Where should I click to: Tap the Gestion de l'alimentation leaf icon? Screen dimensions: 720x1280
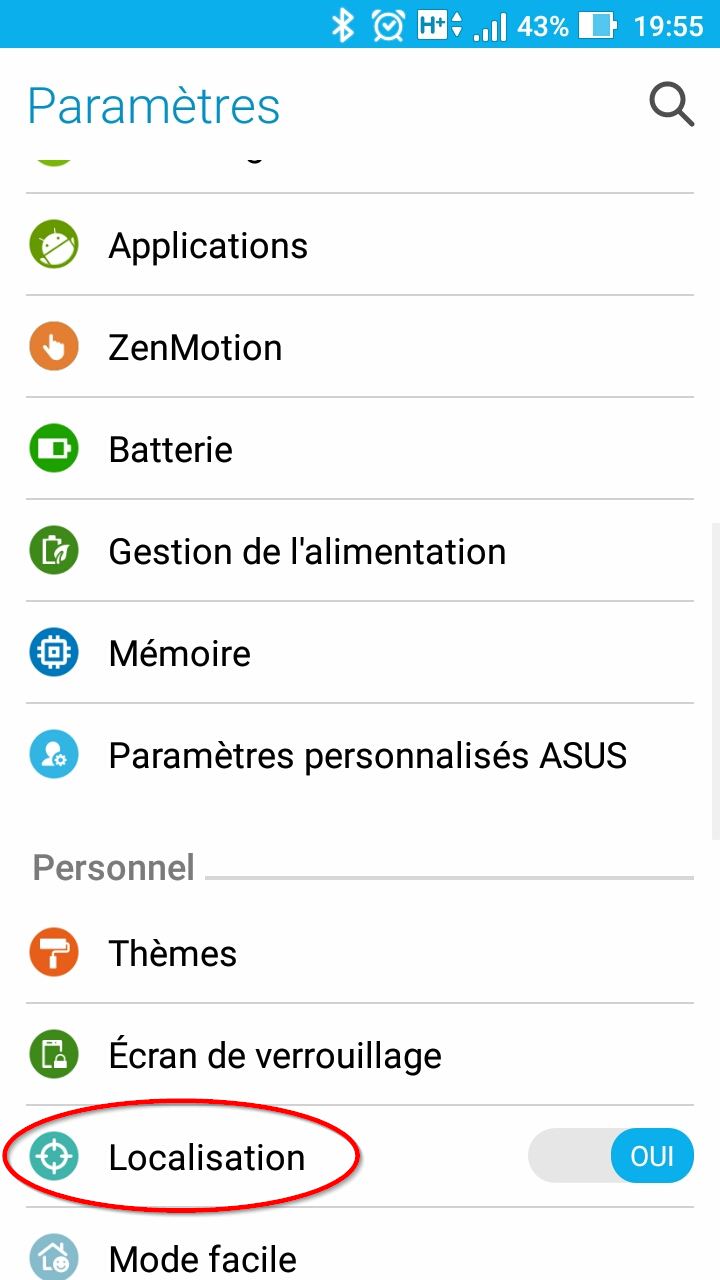[x=54, y=551]
